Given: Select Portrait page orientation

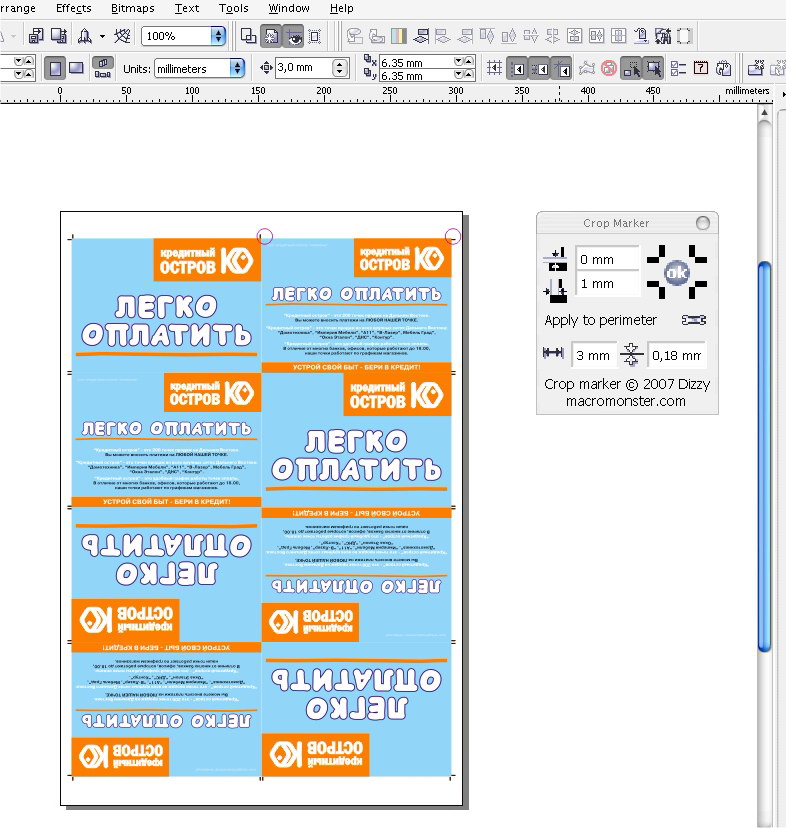Looking at the screenshot, I should click(55, 69).
